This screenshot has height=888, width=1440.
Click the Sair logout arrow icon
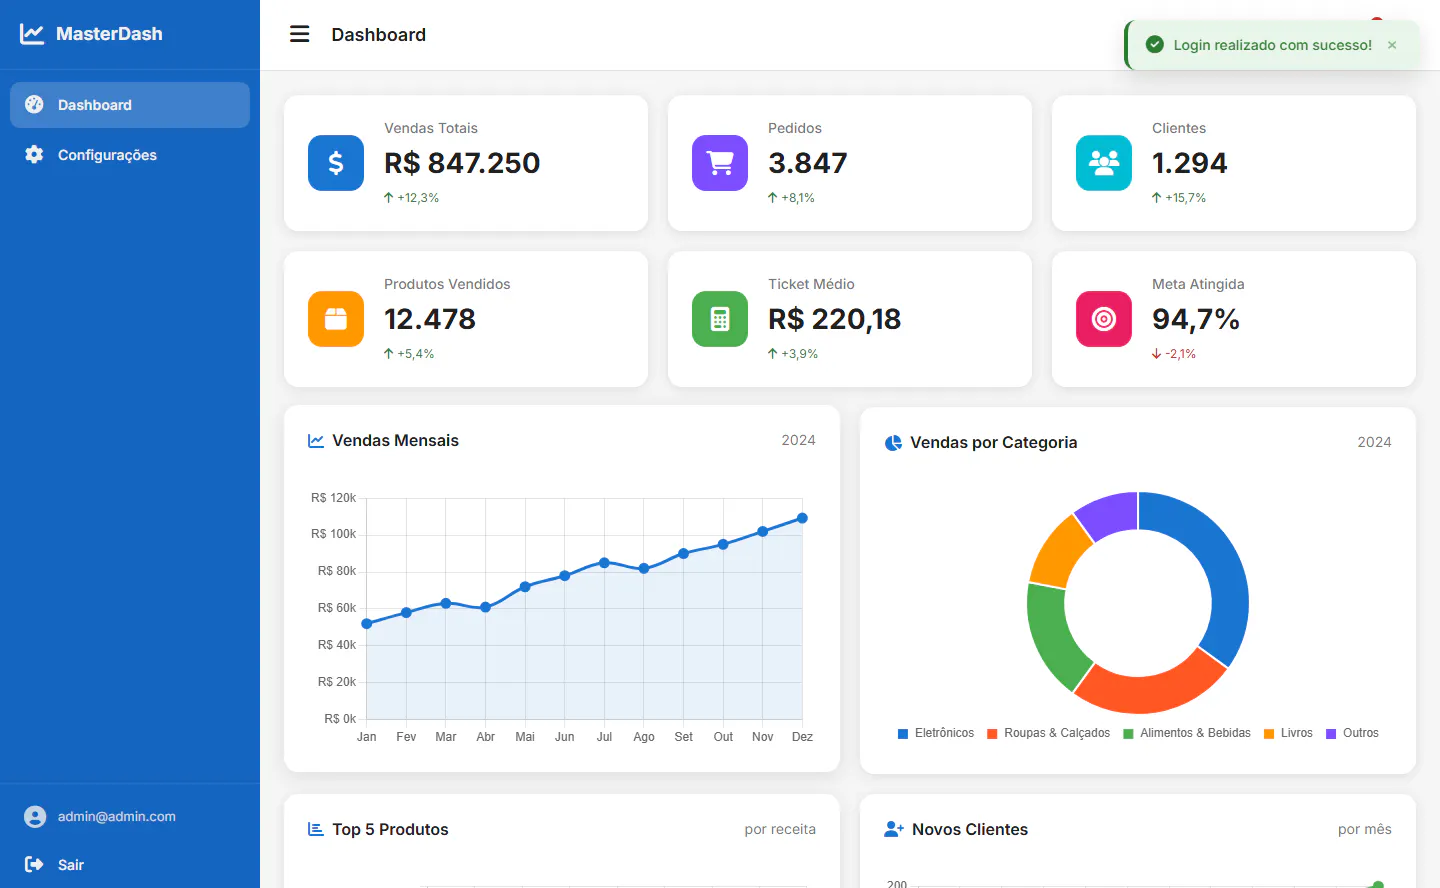coord(34,864)
